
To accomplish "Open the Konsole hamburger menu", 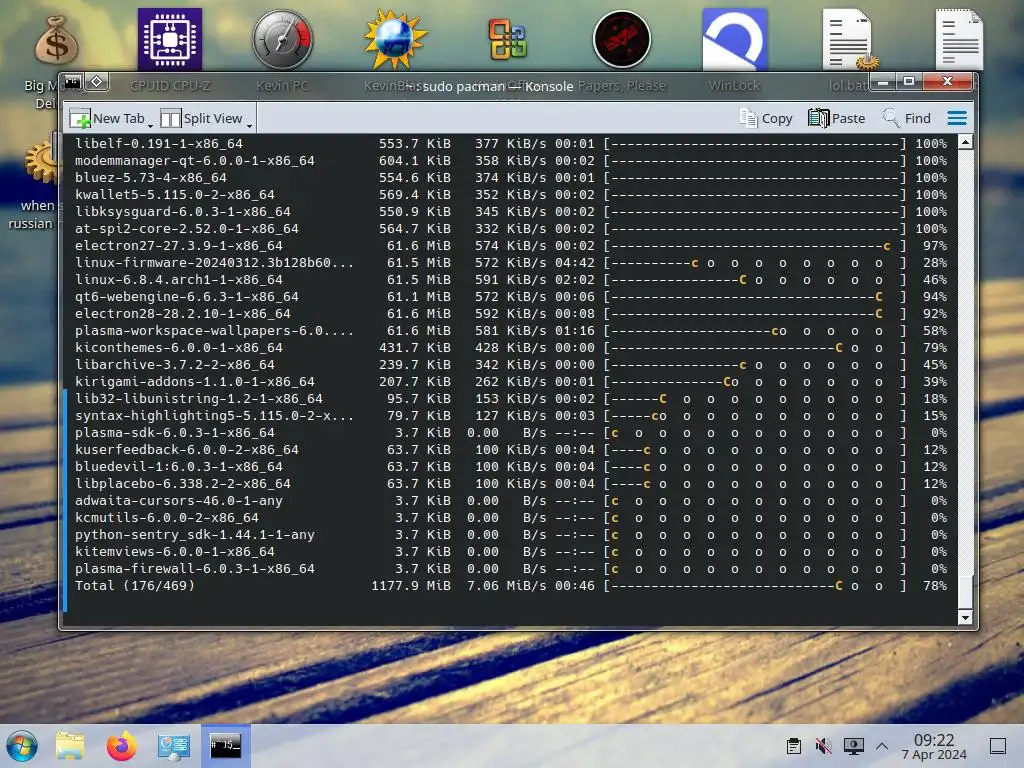I will [x=957, y=118].
